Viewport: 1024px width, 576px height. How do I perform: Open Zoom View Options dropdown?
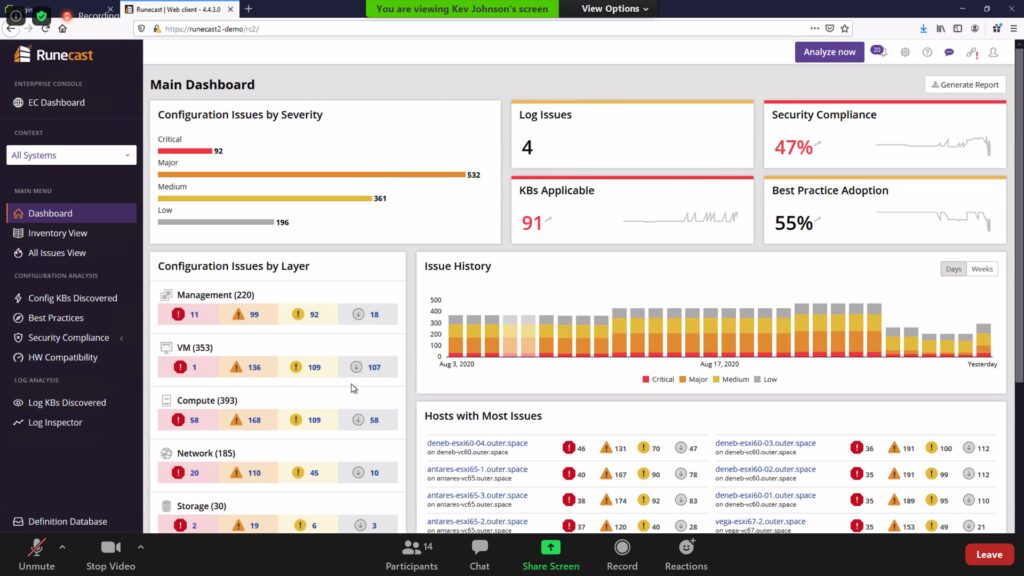[x=615, y=8]
